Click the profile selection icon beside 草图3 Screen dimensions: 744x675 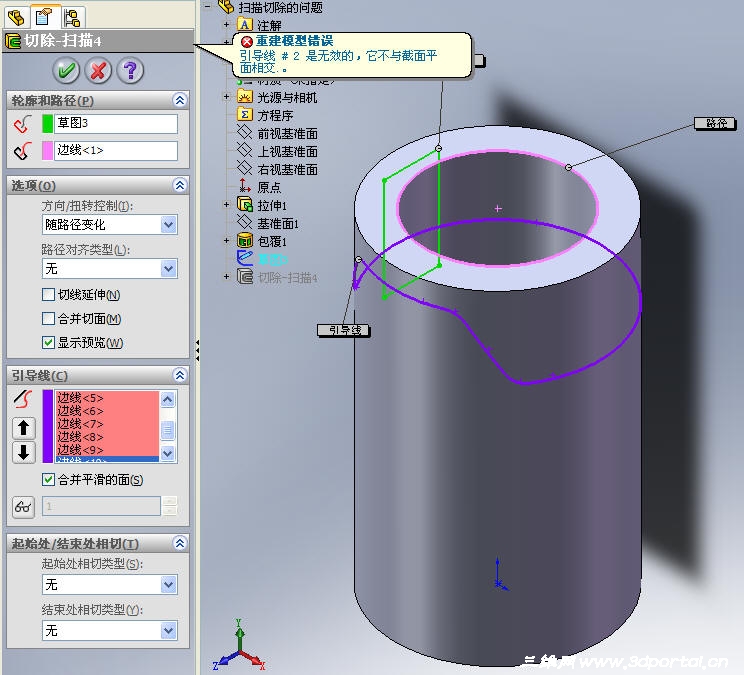coord(22,124)
